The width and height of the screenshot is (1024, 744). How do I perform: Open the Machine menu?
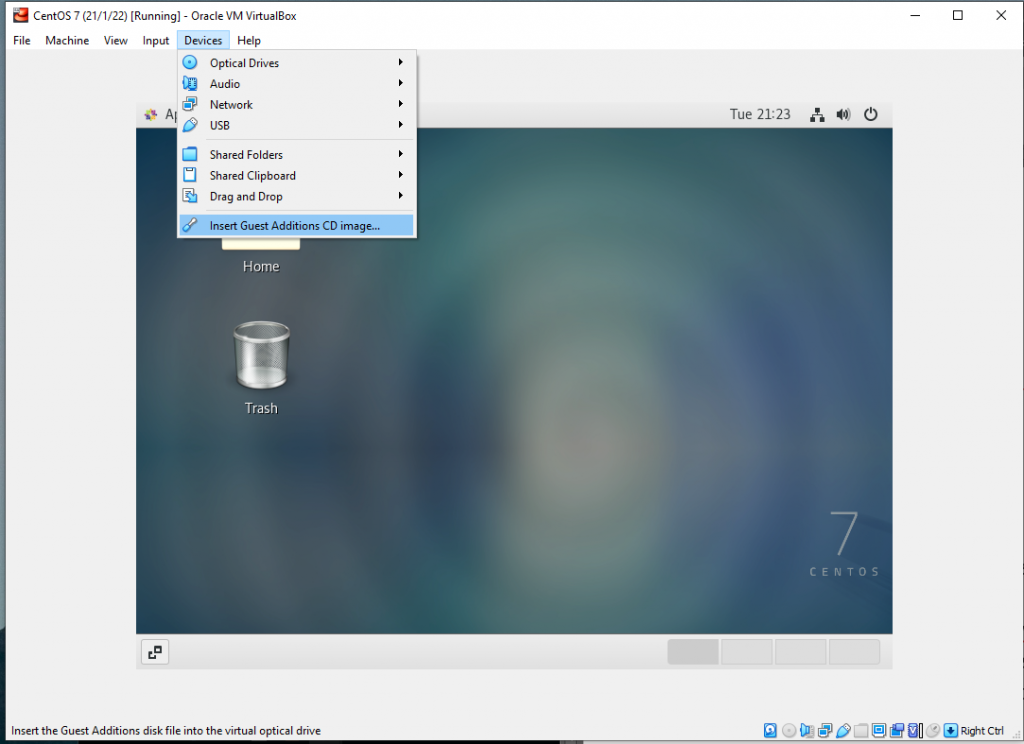[x=67, y=40]
